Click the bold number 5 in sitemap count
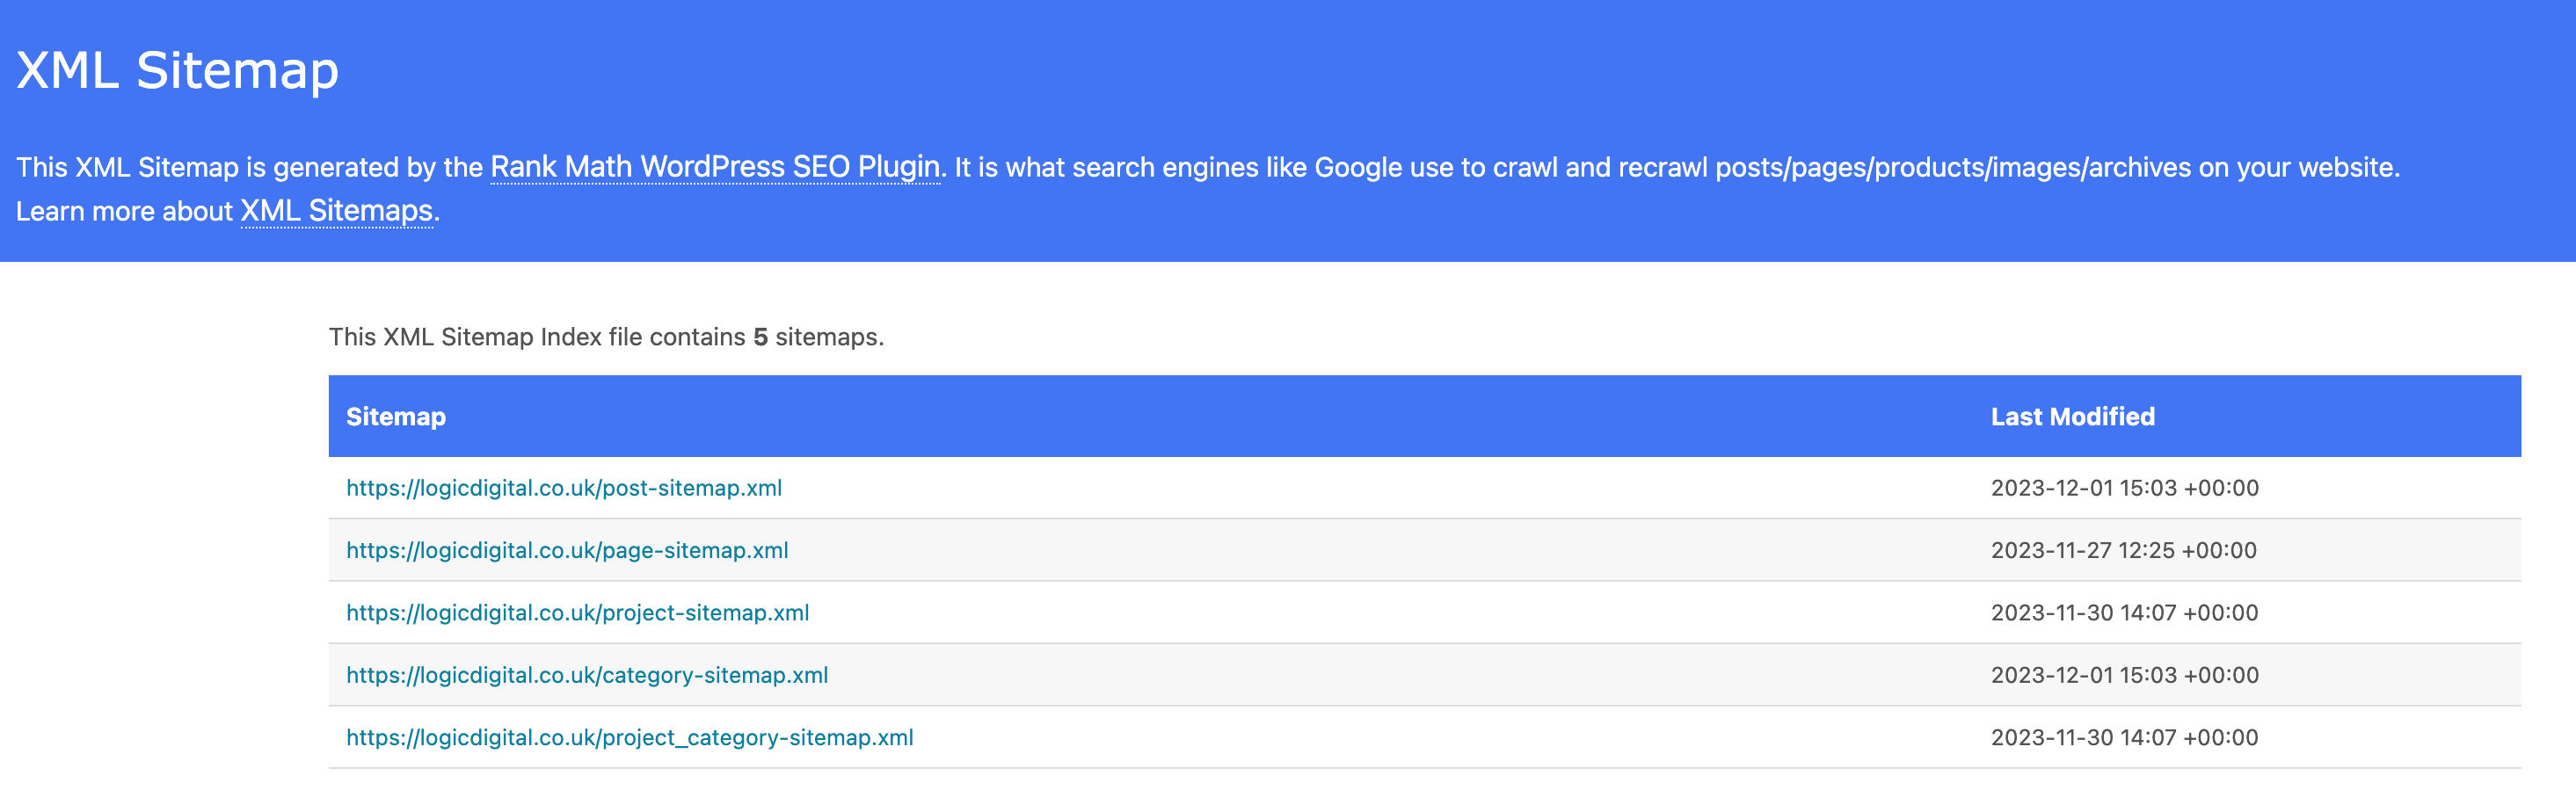This screenshot has width=2576, height=812. (x=760, y=337)
